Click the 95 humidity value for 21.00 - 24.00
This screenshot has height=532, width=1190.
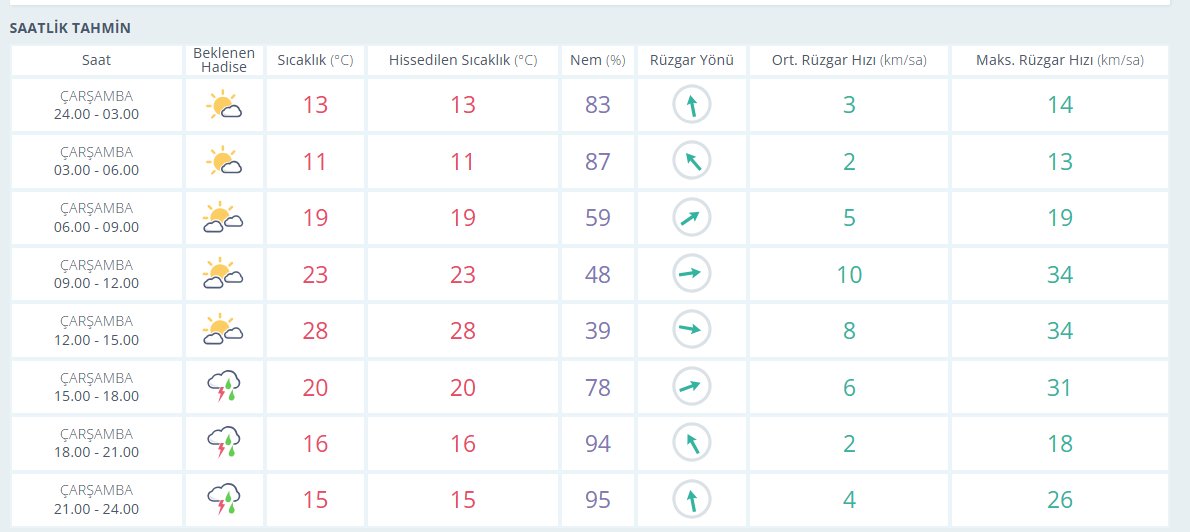pos(598,500)
